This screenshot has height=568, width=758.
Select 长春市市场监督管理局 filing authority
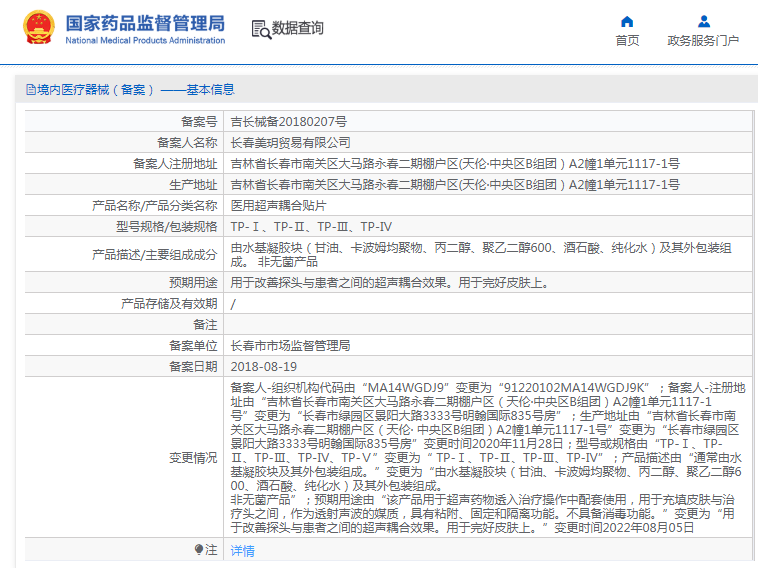pyautogui.click(x=291, y=346)
